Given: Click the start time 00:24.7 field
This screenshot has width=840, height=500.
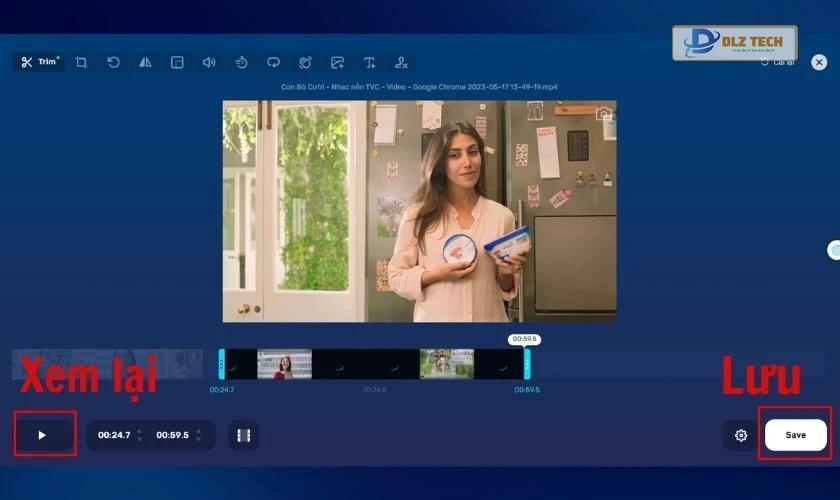Looking at the screenshot, I should click(114, 435).
